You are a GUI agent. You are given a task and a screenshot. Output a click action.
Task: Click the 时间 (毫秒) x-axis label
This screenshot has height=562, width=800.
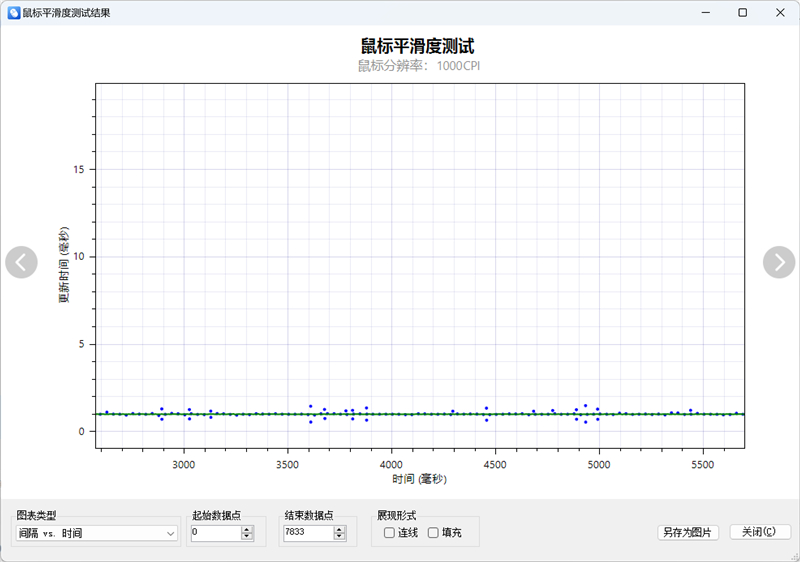420,480
